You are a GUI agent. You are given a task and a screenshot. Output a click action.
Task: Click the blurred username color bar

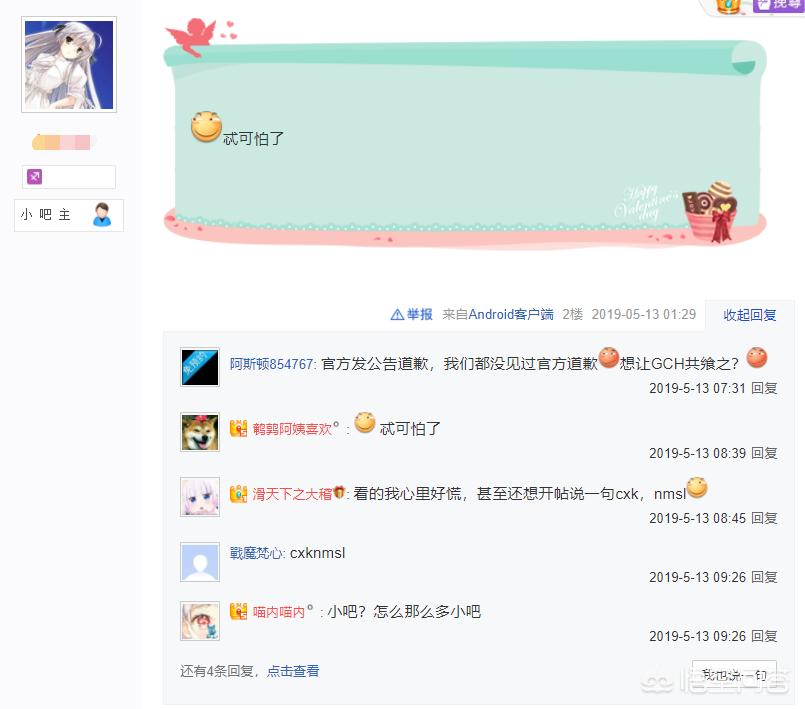point(62,142)
